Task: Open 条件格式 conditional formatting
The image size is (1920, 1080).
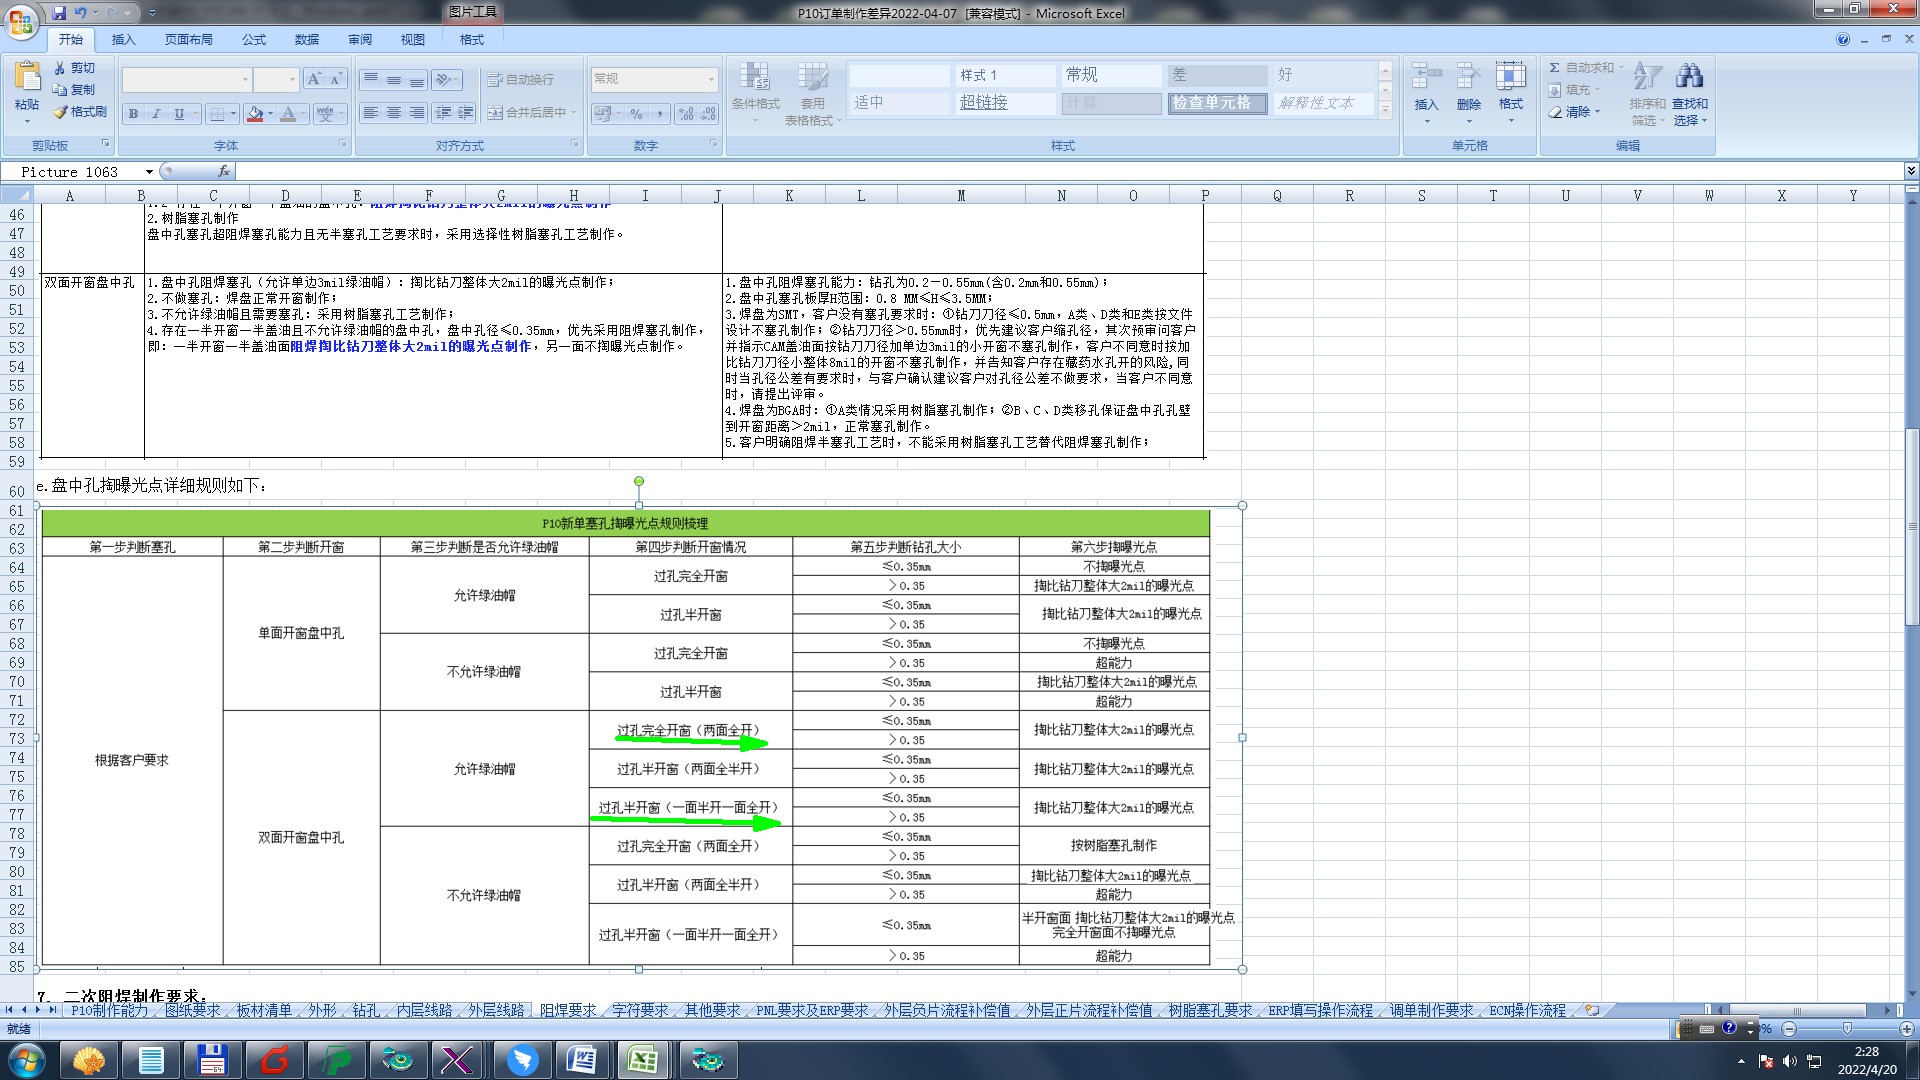Action: (x=755, y=92)
